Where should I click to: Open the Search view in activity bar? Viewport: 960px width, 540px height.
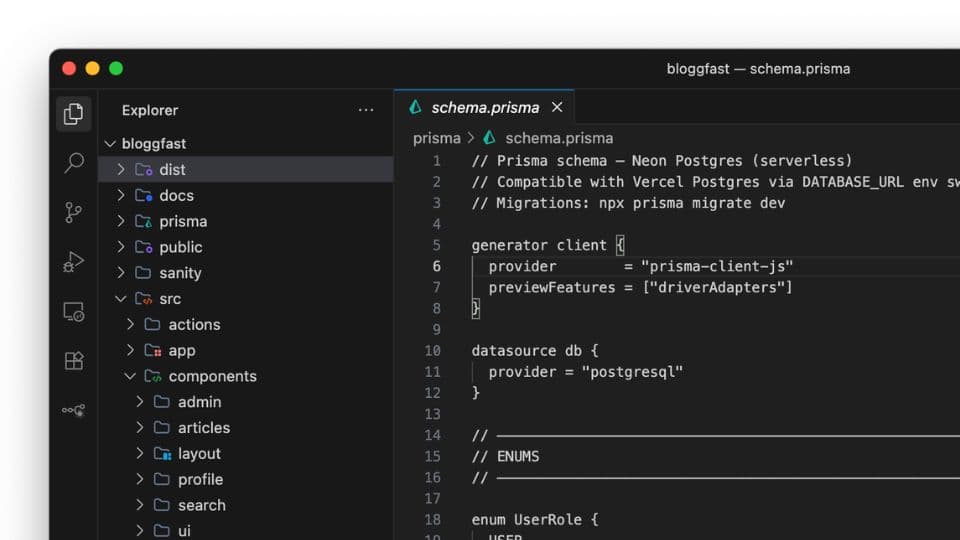pyautogui.click(x=73, y=163)
